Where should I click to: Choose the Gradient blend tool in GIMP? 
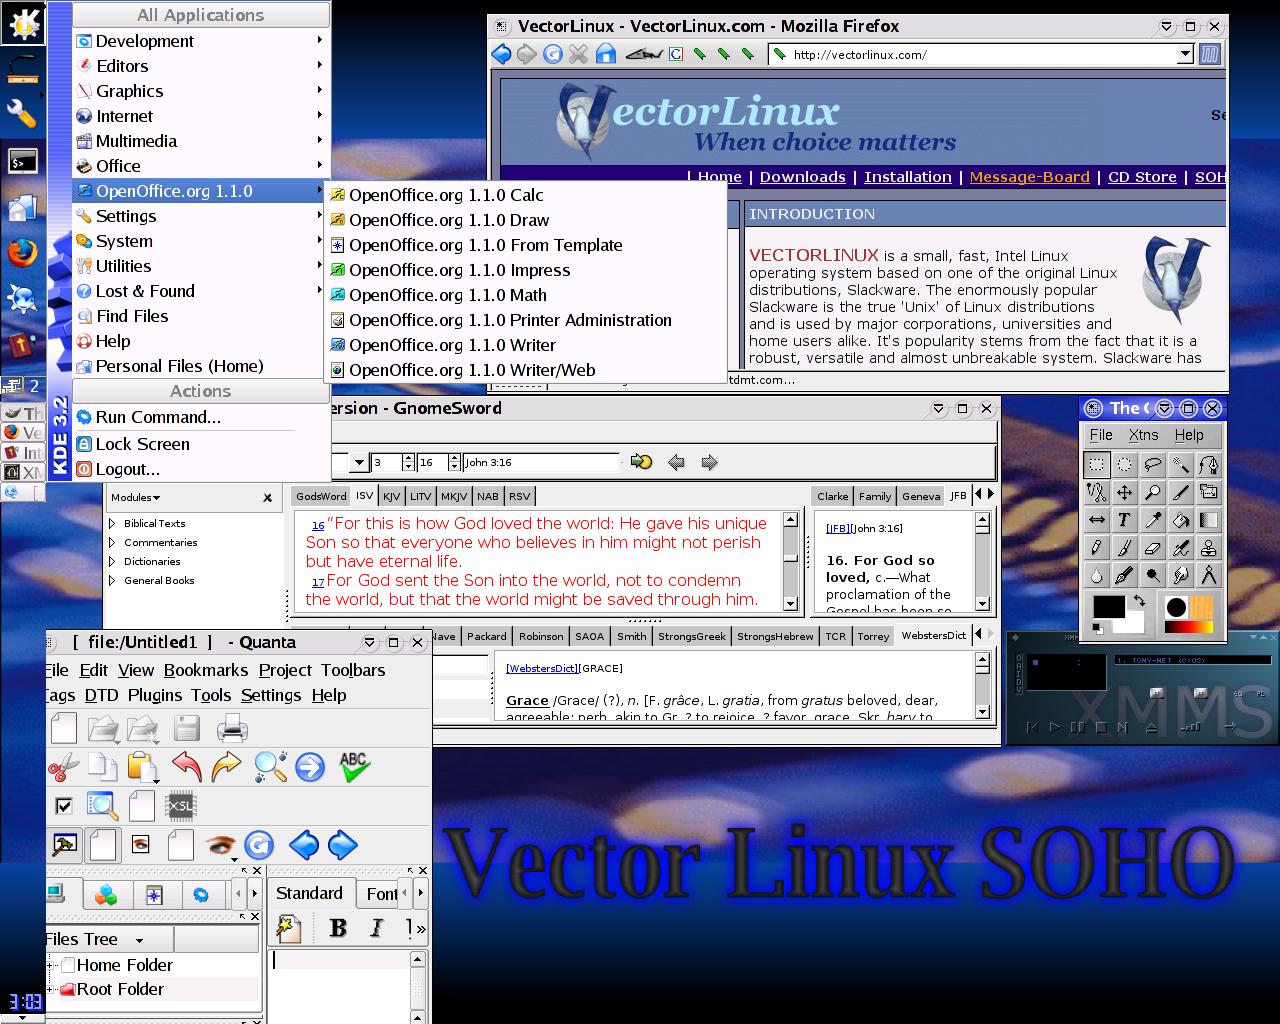tap(1209, 520)
